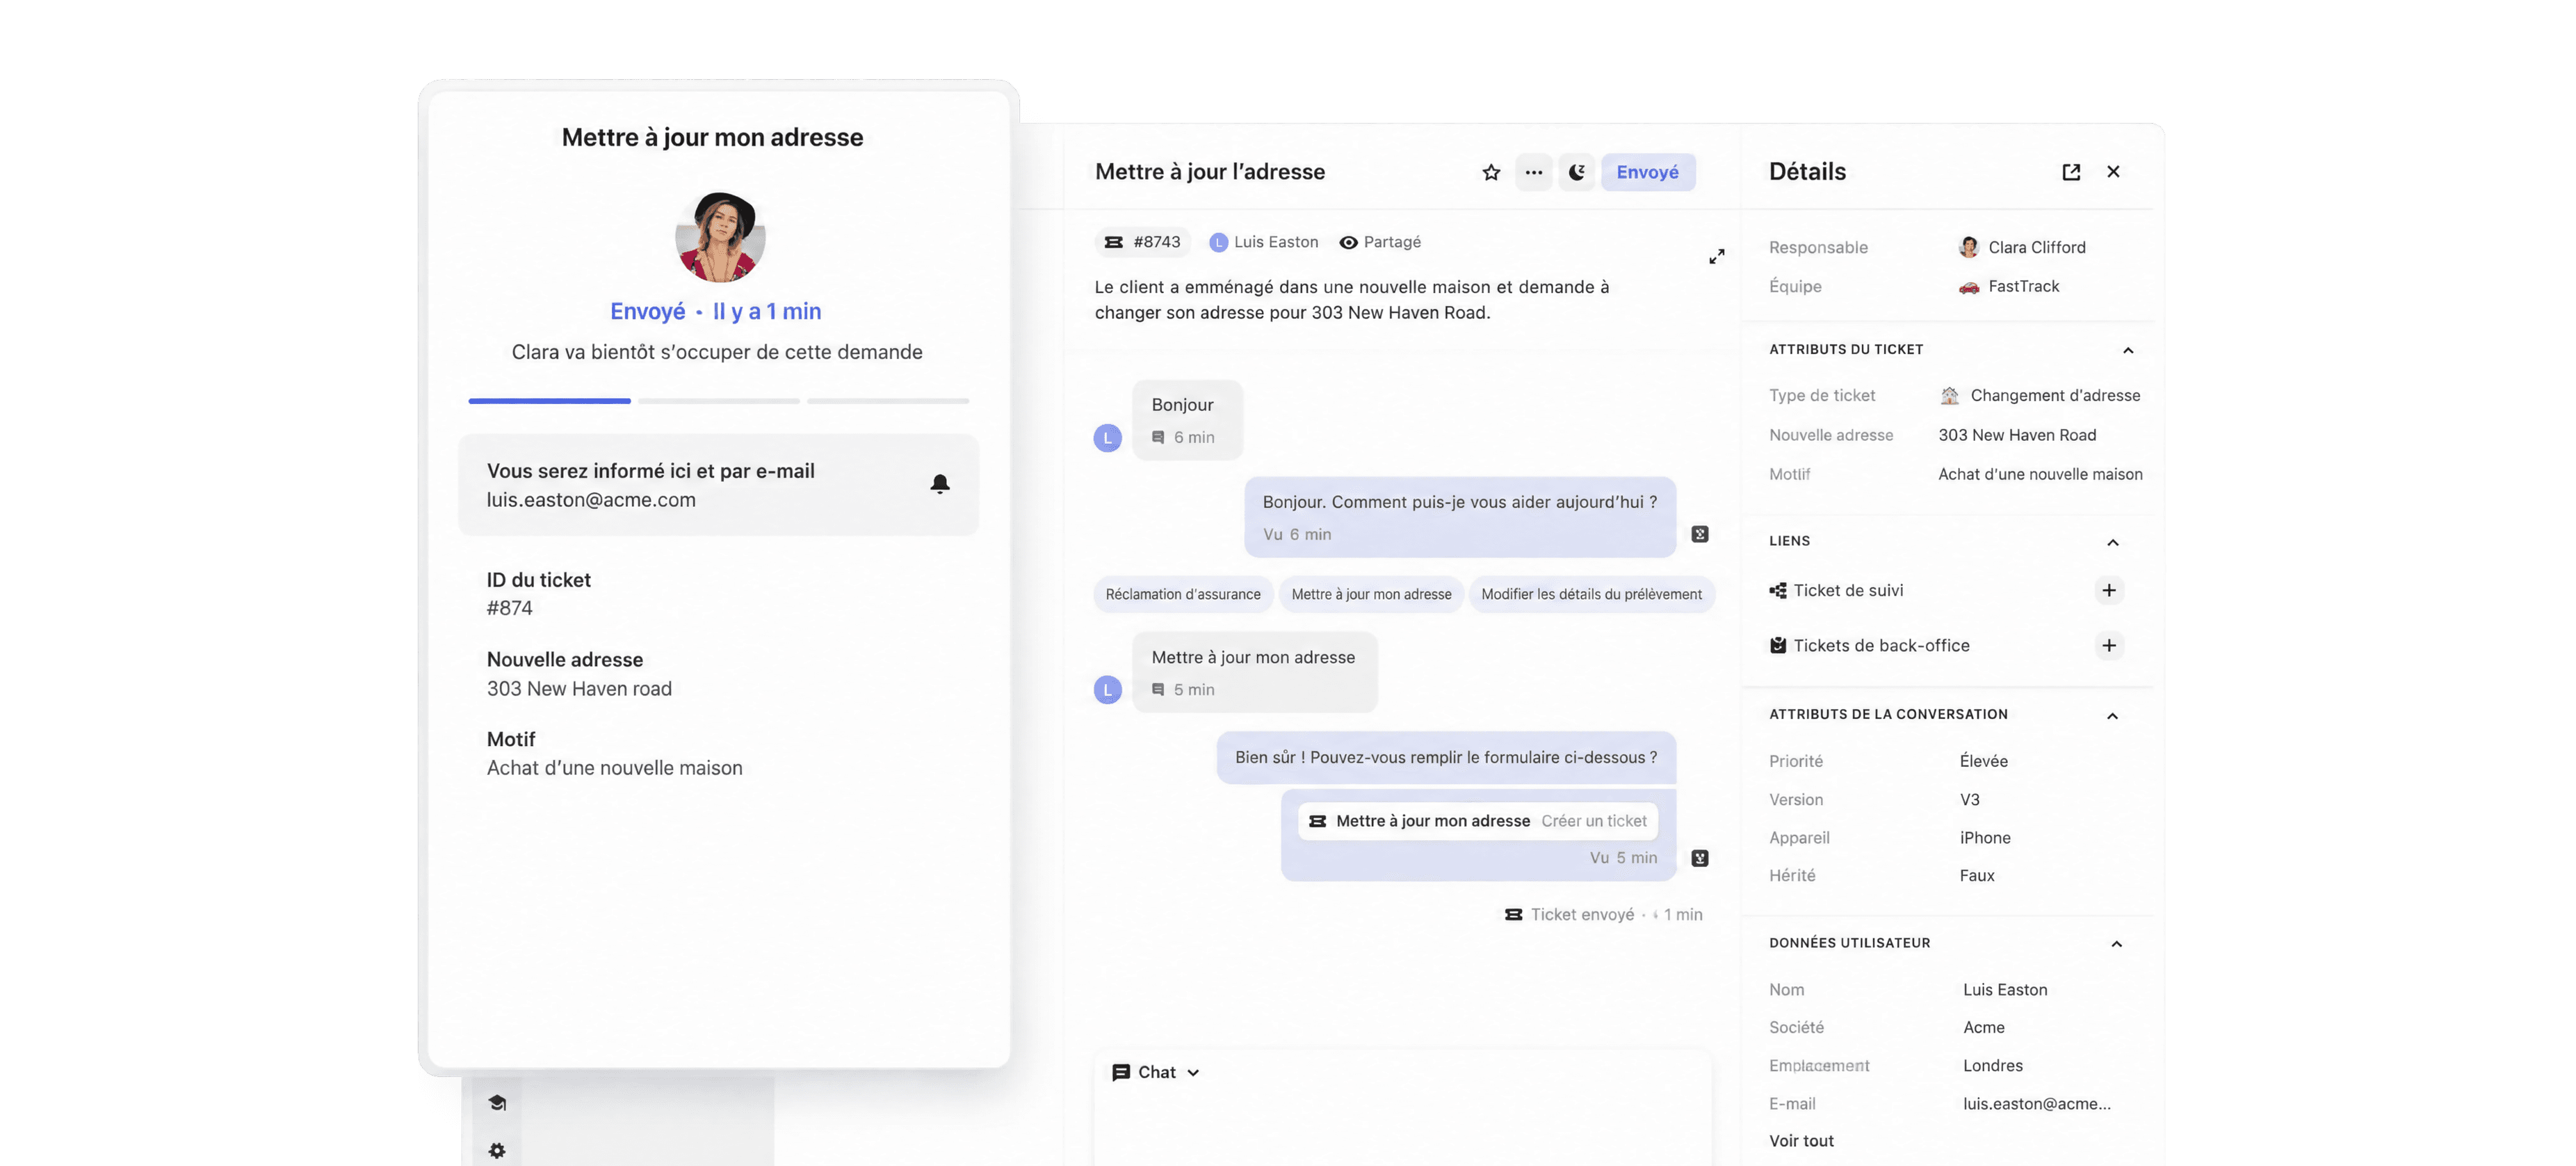
Task: Open Détails panel in a new window
Action: (x=2071, y=172)
